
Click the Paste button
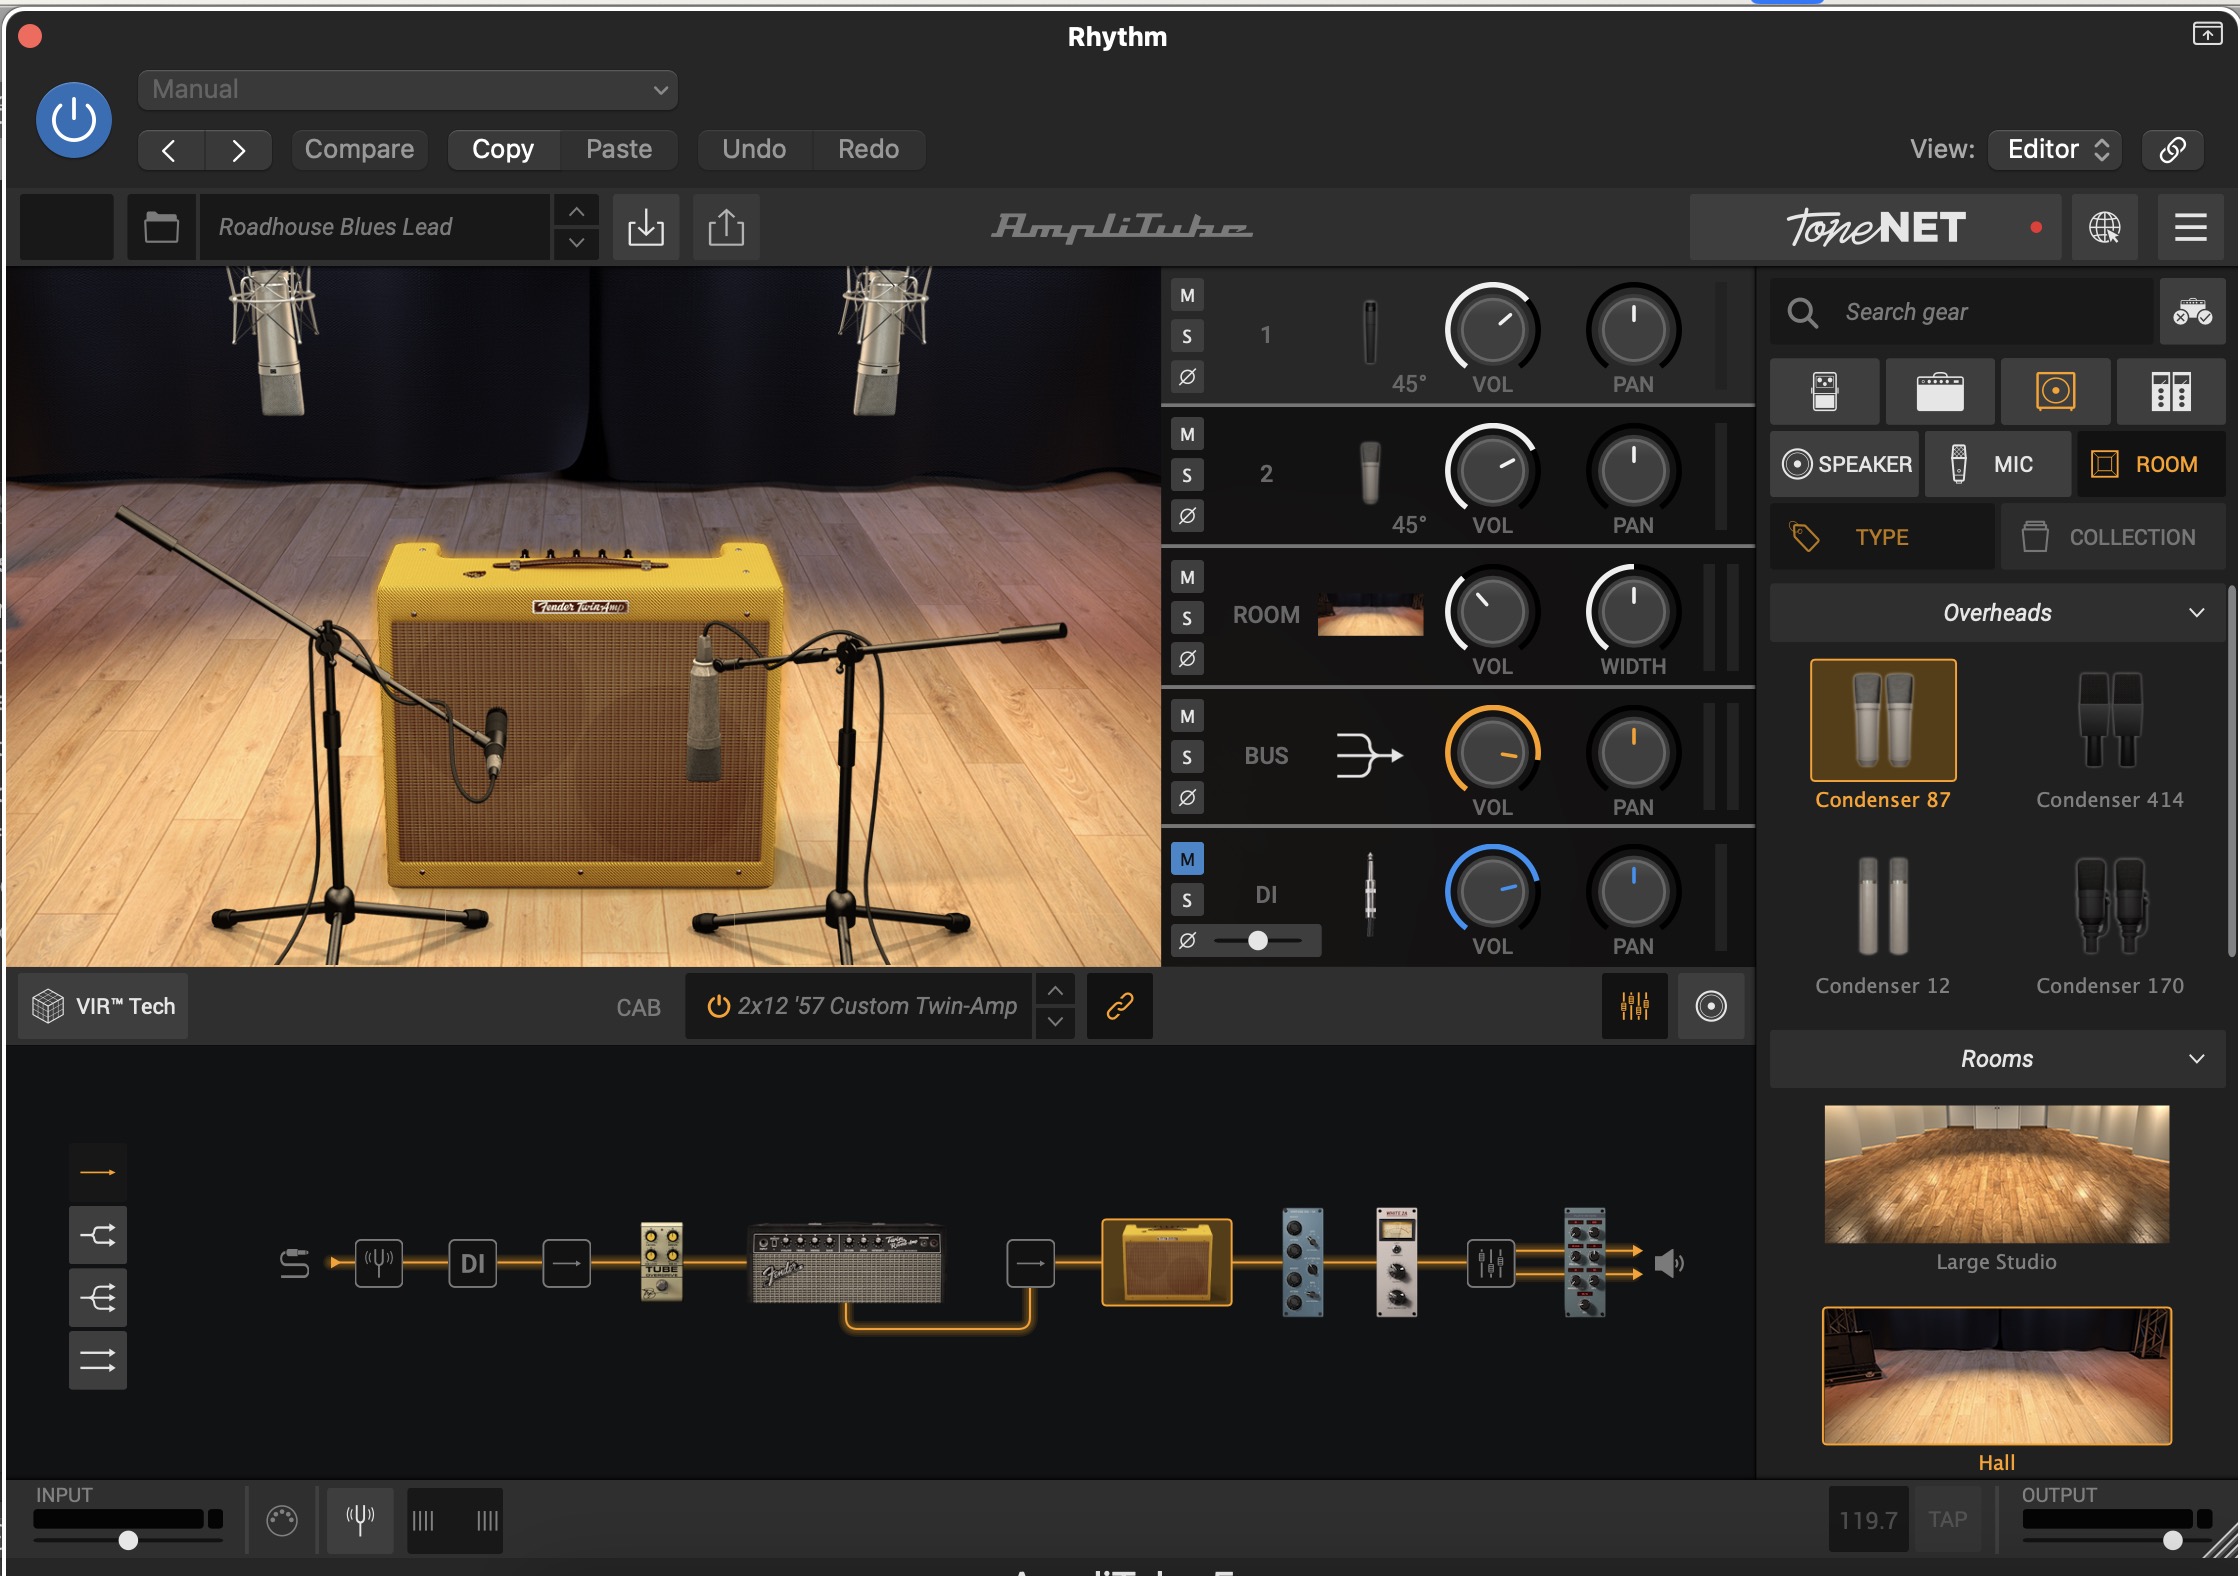point(619,150)
